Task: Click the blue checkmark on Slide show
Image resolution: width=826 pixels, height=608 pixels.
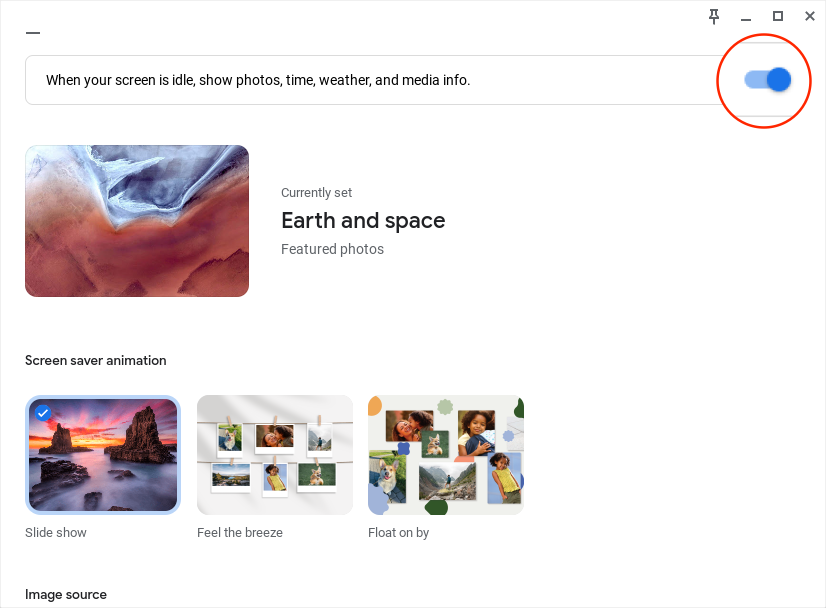Action: [42, 413]
